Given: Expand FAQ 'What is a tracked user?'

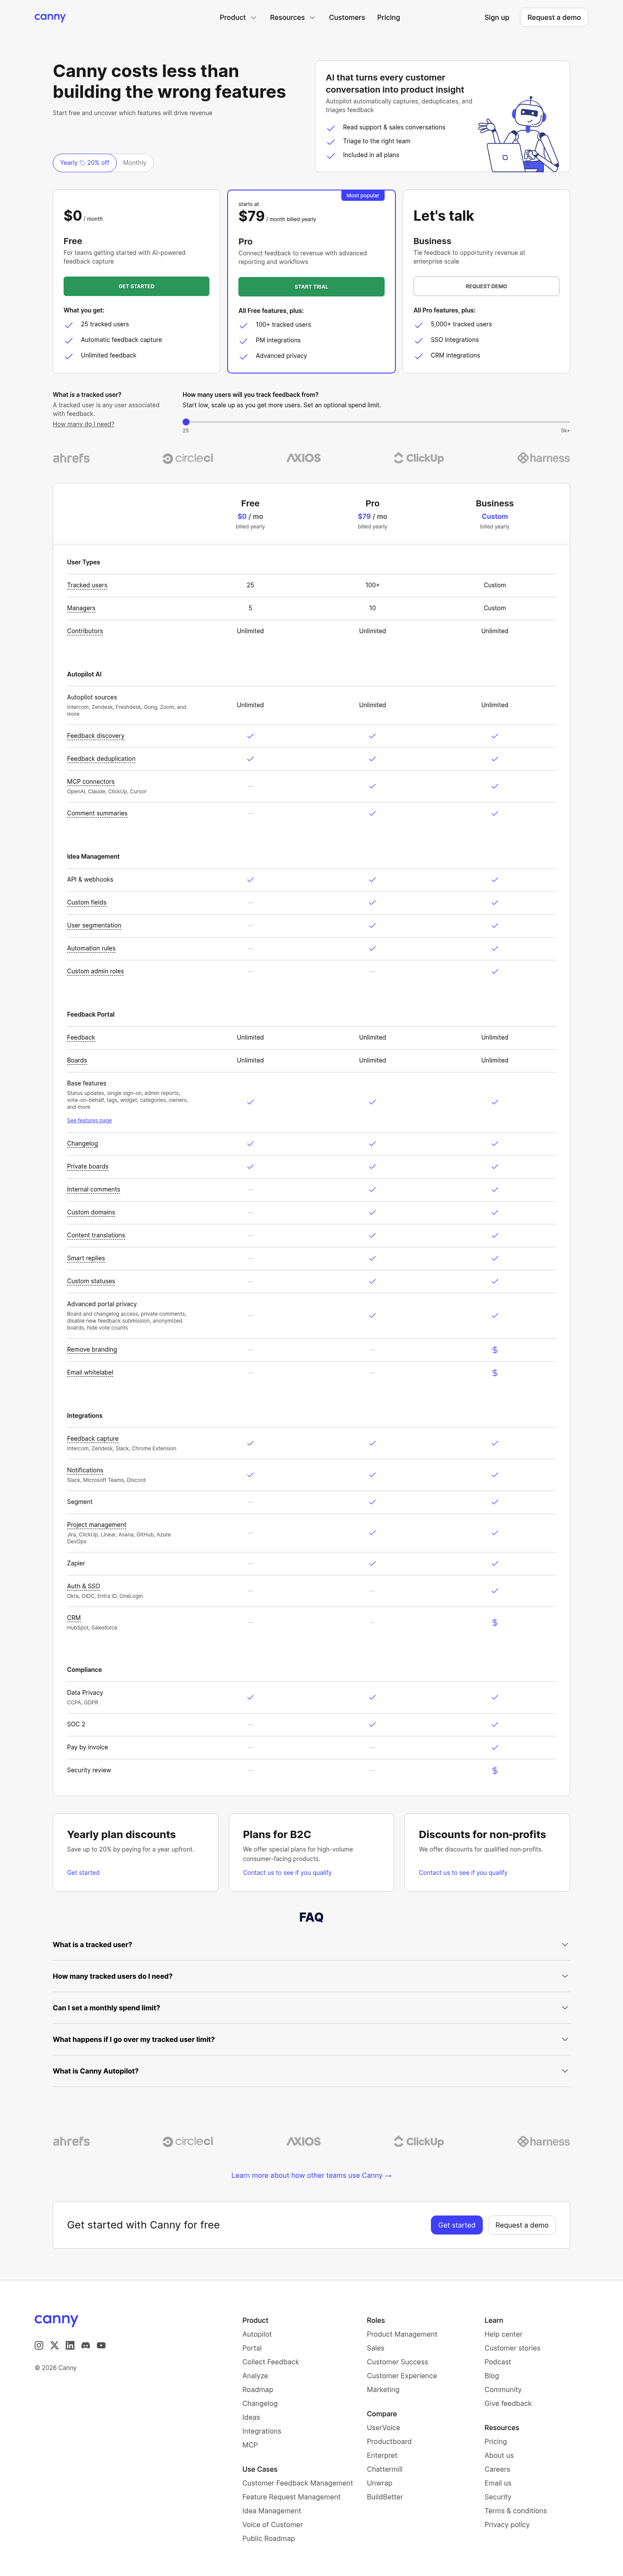Looking at the screenshot, I should click(x=311, y=1944).
